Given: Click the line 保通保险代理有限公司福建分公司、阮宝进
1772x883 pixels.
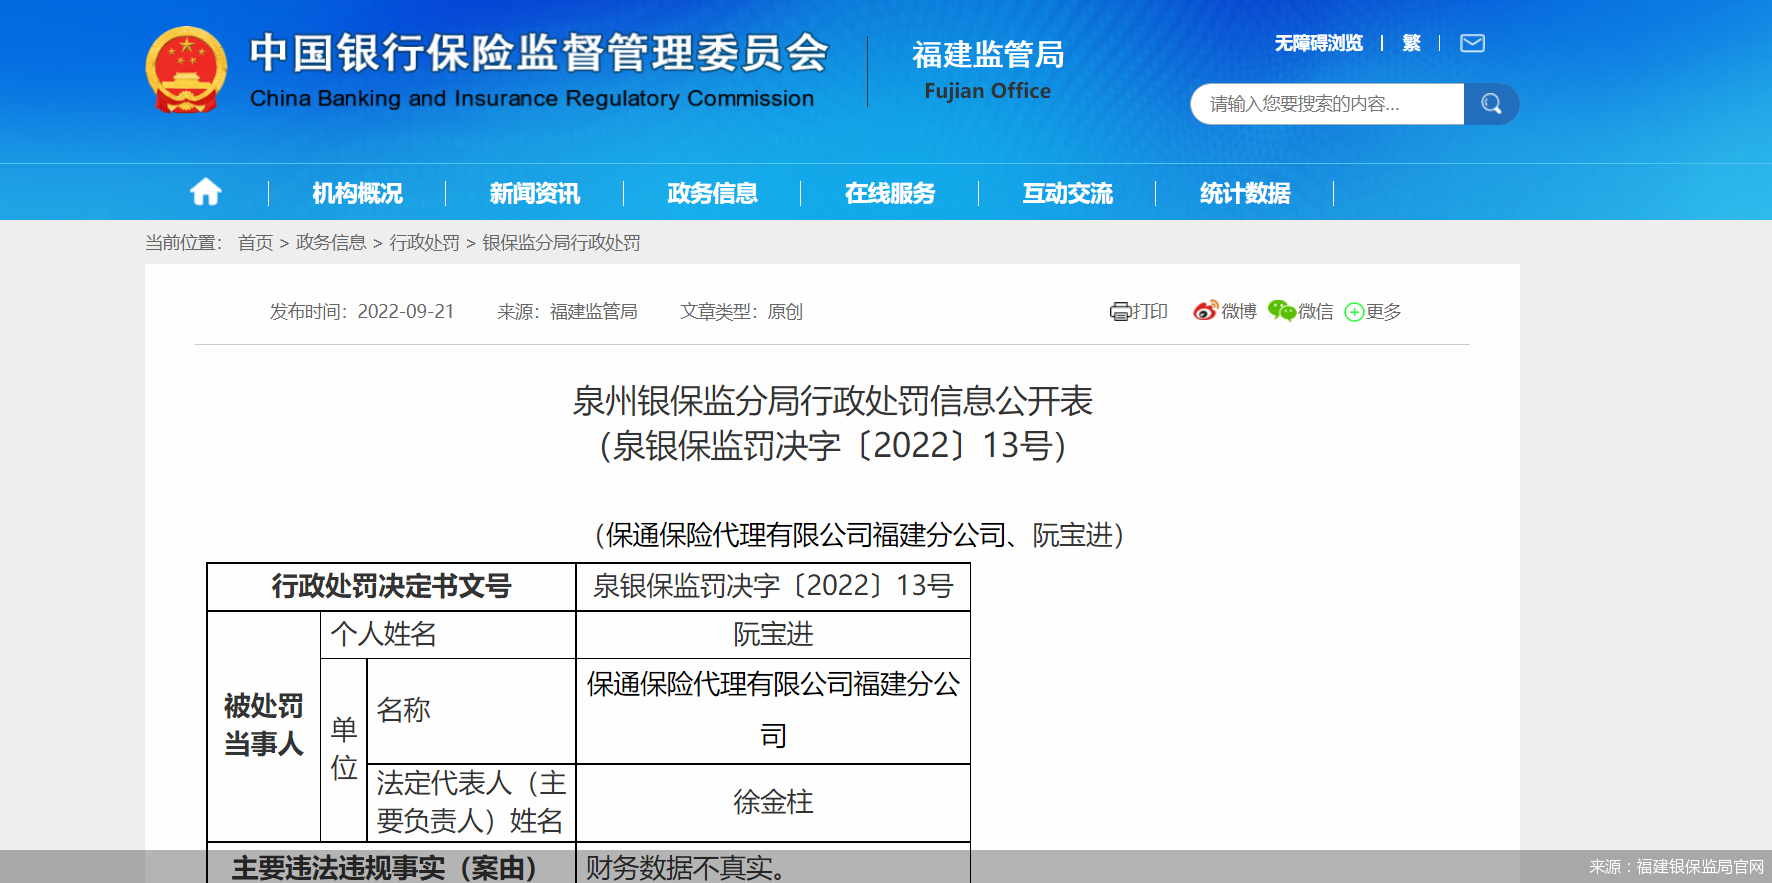Looking at the screenshot, I should 860,535.
